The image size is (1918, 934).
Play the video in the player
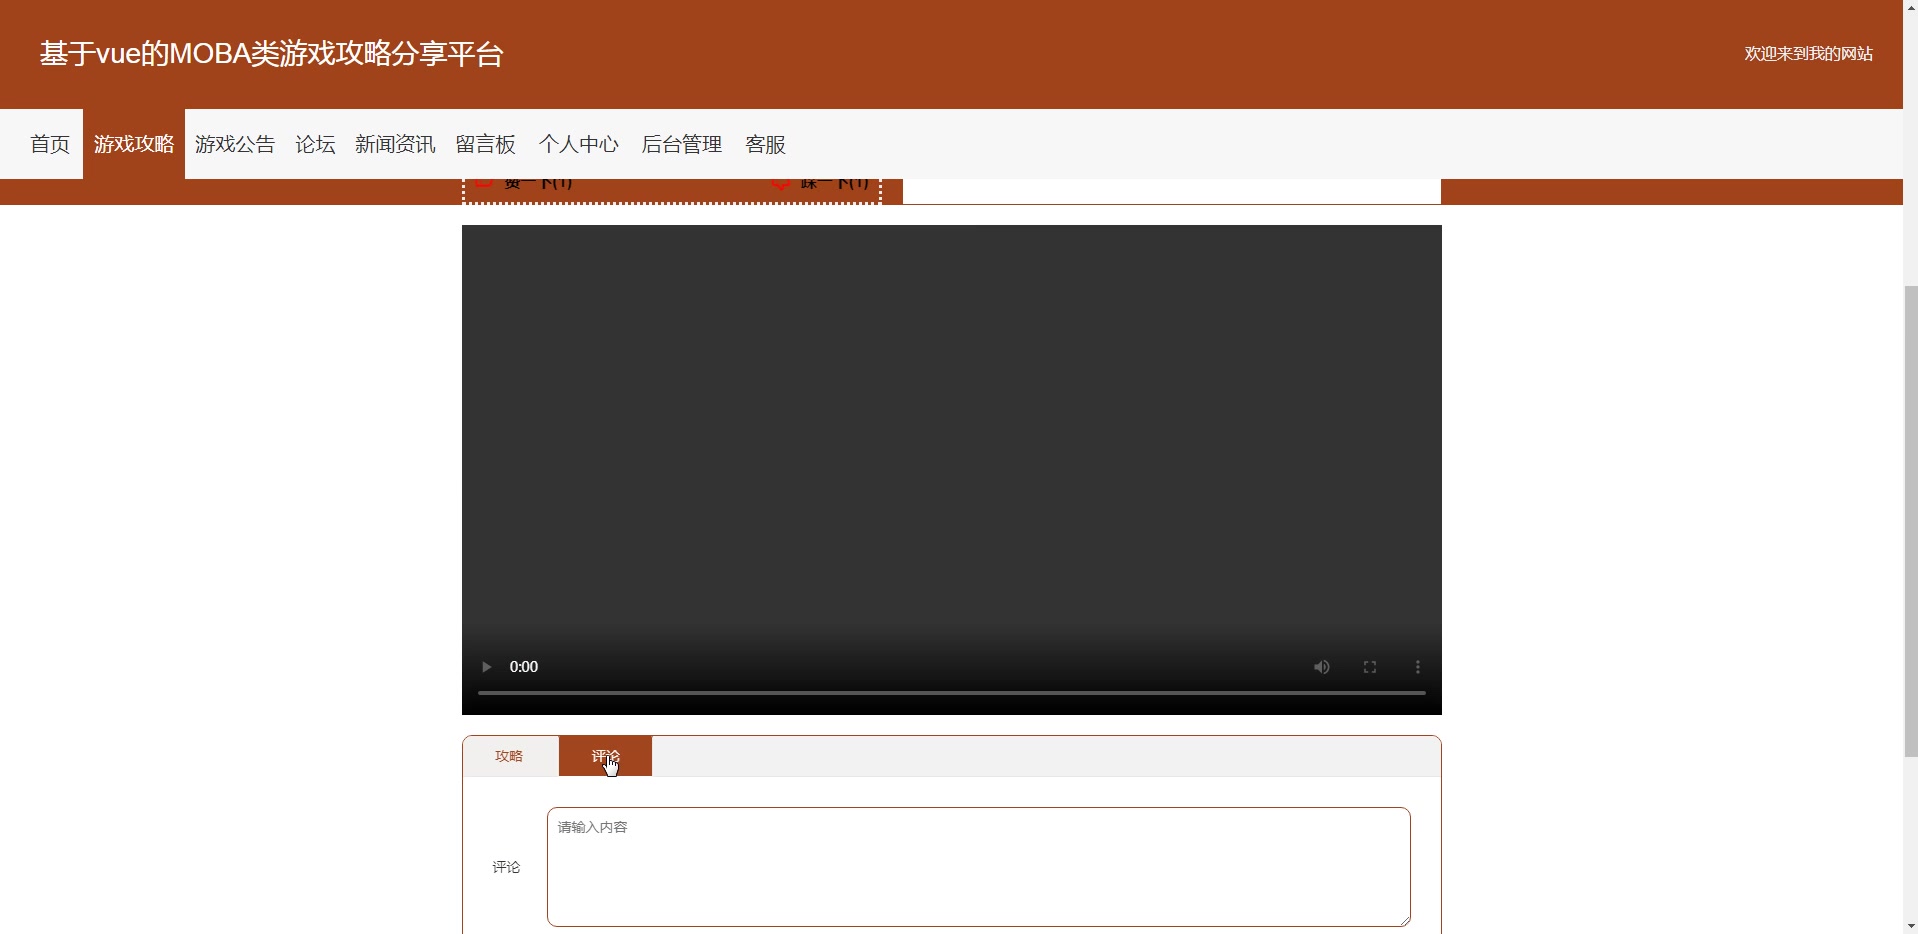pos(486,667)
